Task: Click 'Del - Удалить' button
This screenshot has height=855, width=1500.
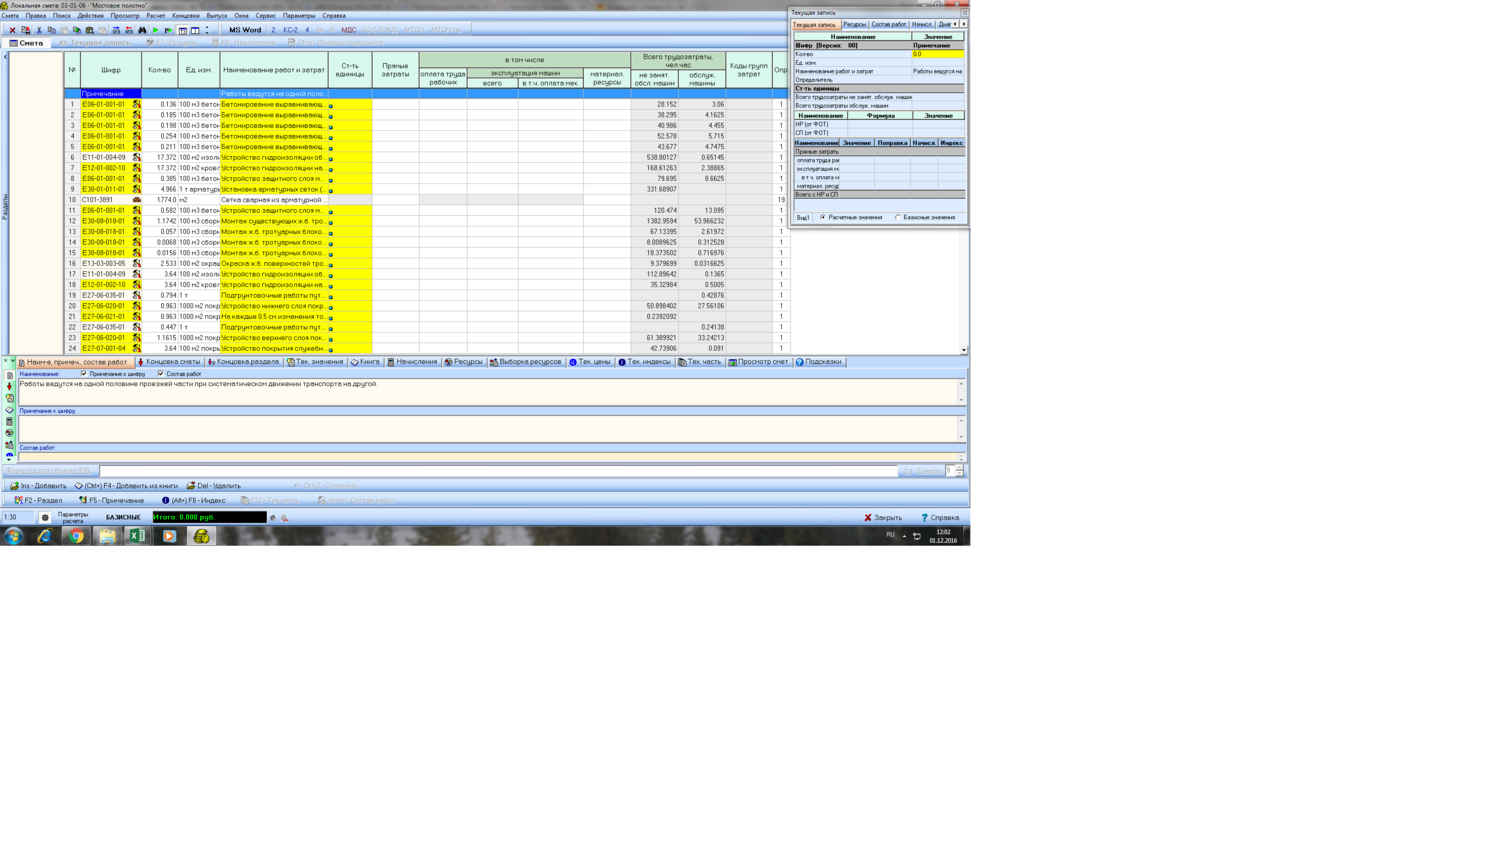Action: (214, 486)
